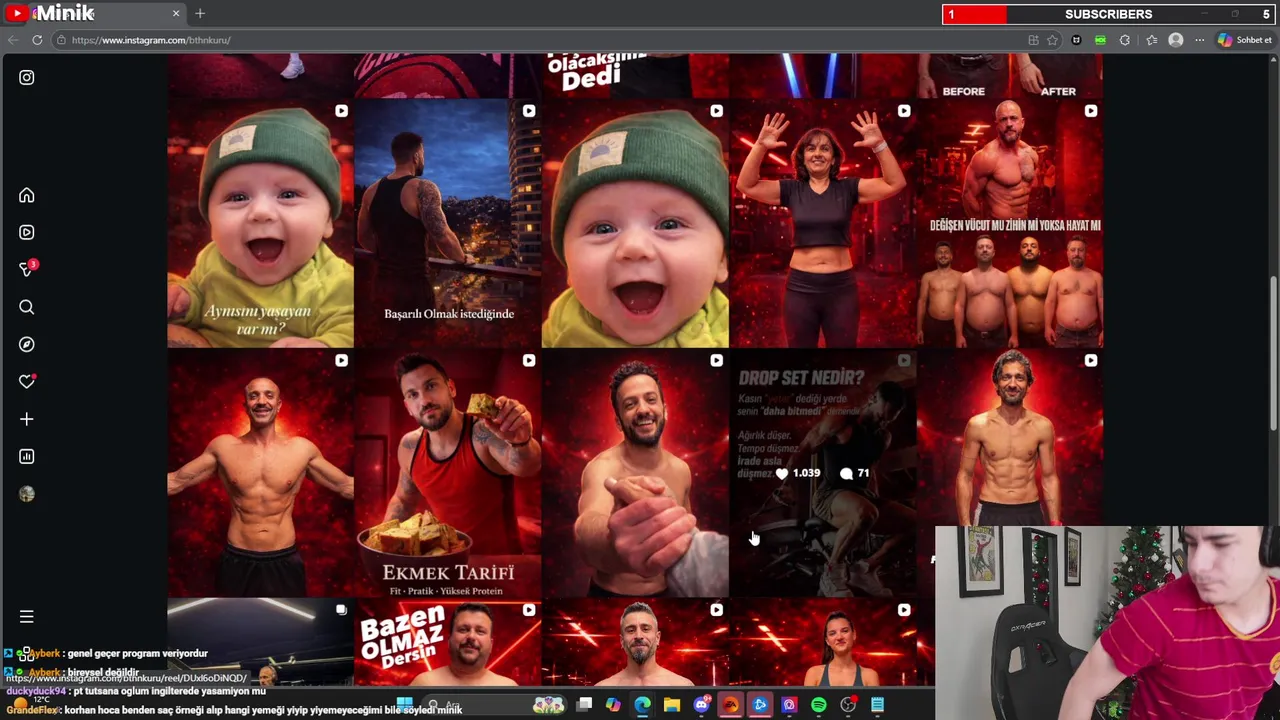Open the Explore compass icon
This screenshot has height=720, width=1280.
[27, 344]
